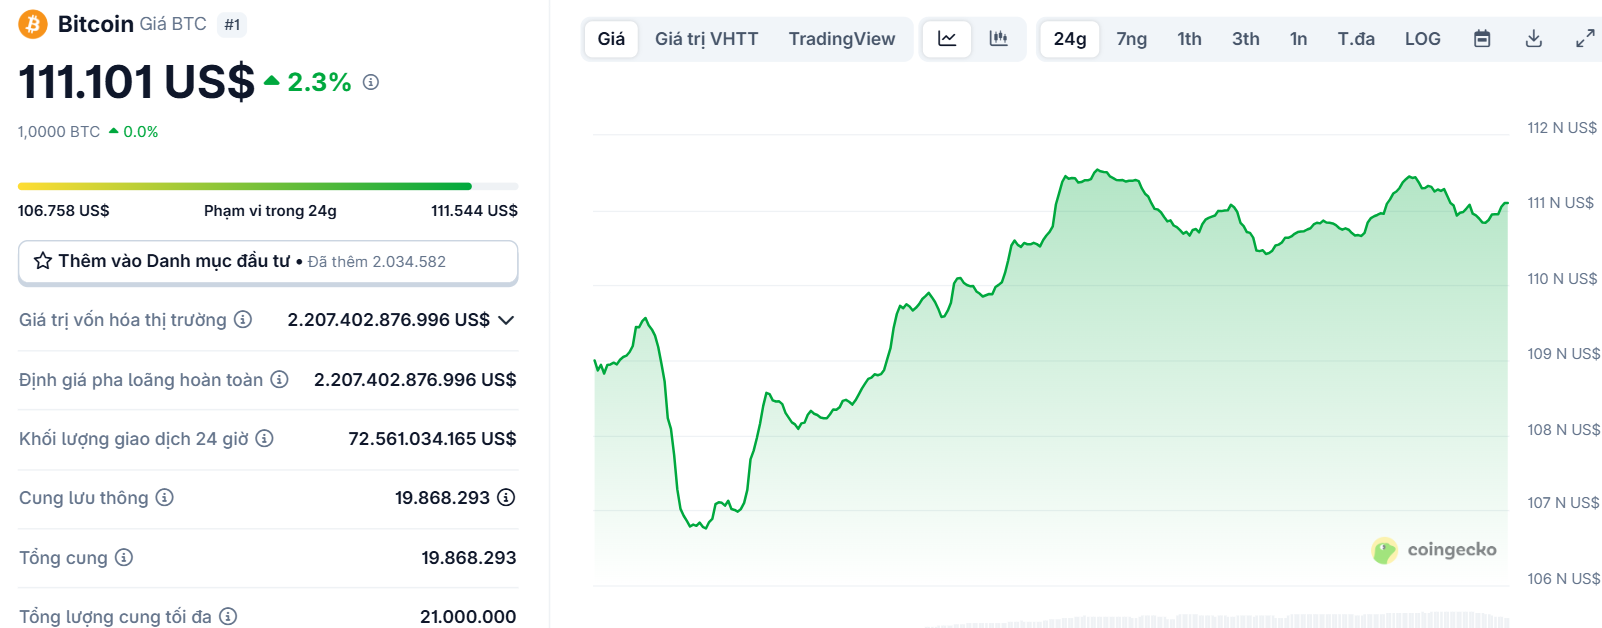The height and width of the screenshot is (628, 1602).
Task: Select the 1th time range
Action: click(x=1190, y=39)
